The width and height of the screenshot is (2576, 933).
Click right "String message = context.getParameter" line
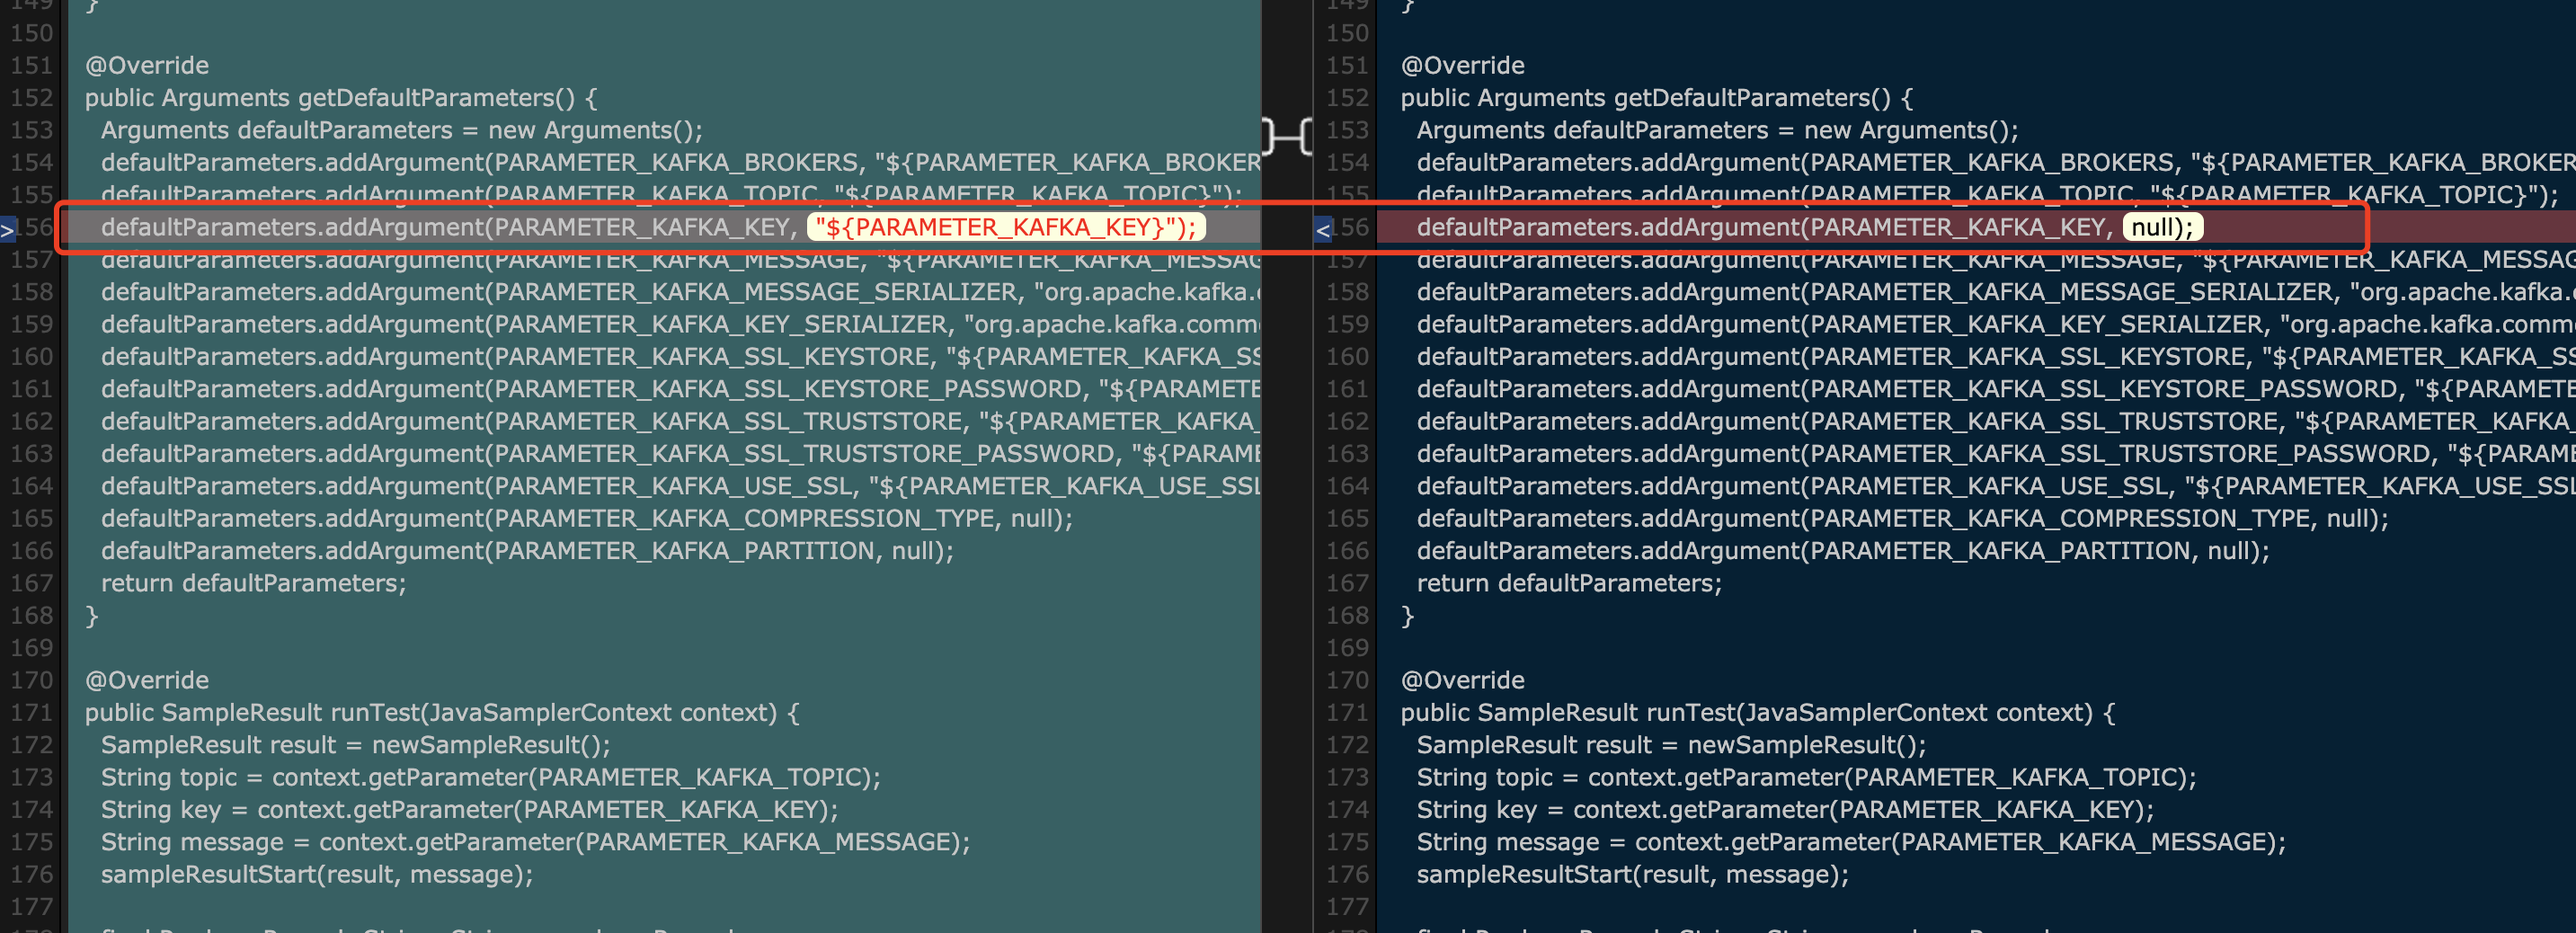click(x=1852, y=842)
